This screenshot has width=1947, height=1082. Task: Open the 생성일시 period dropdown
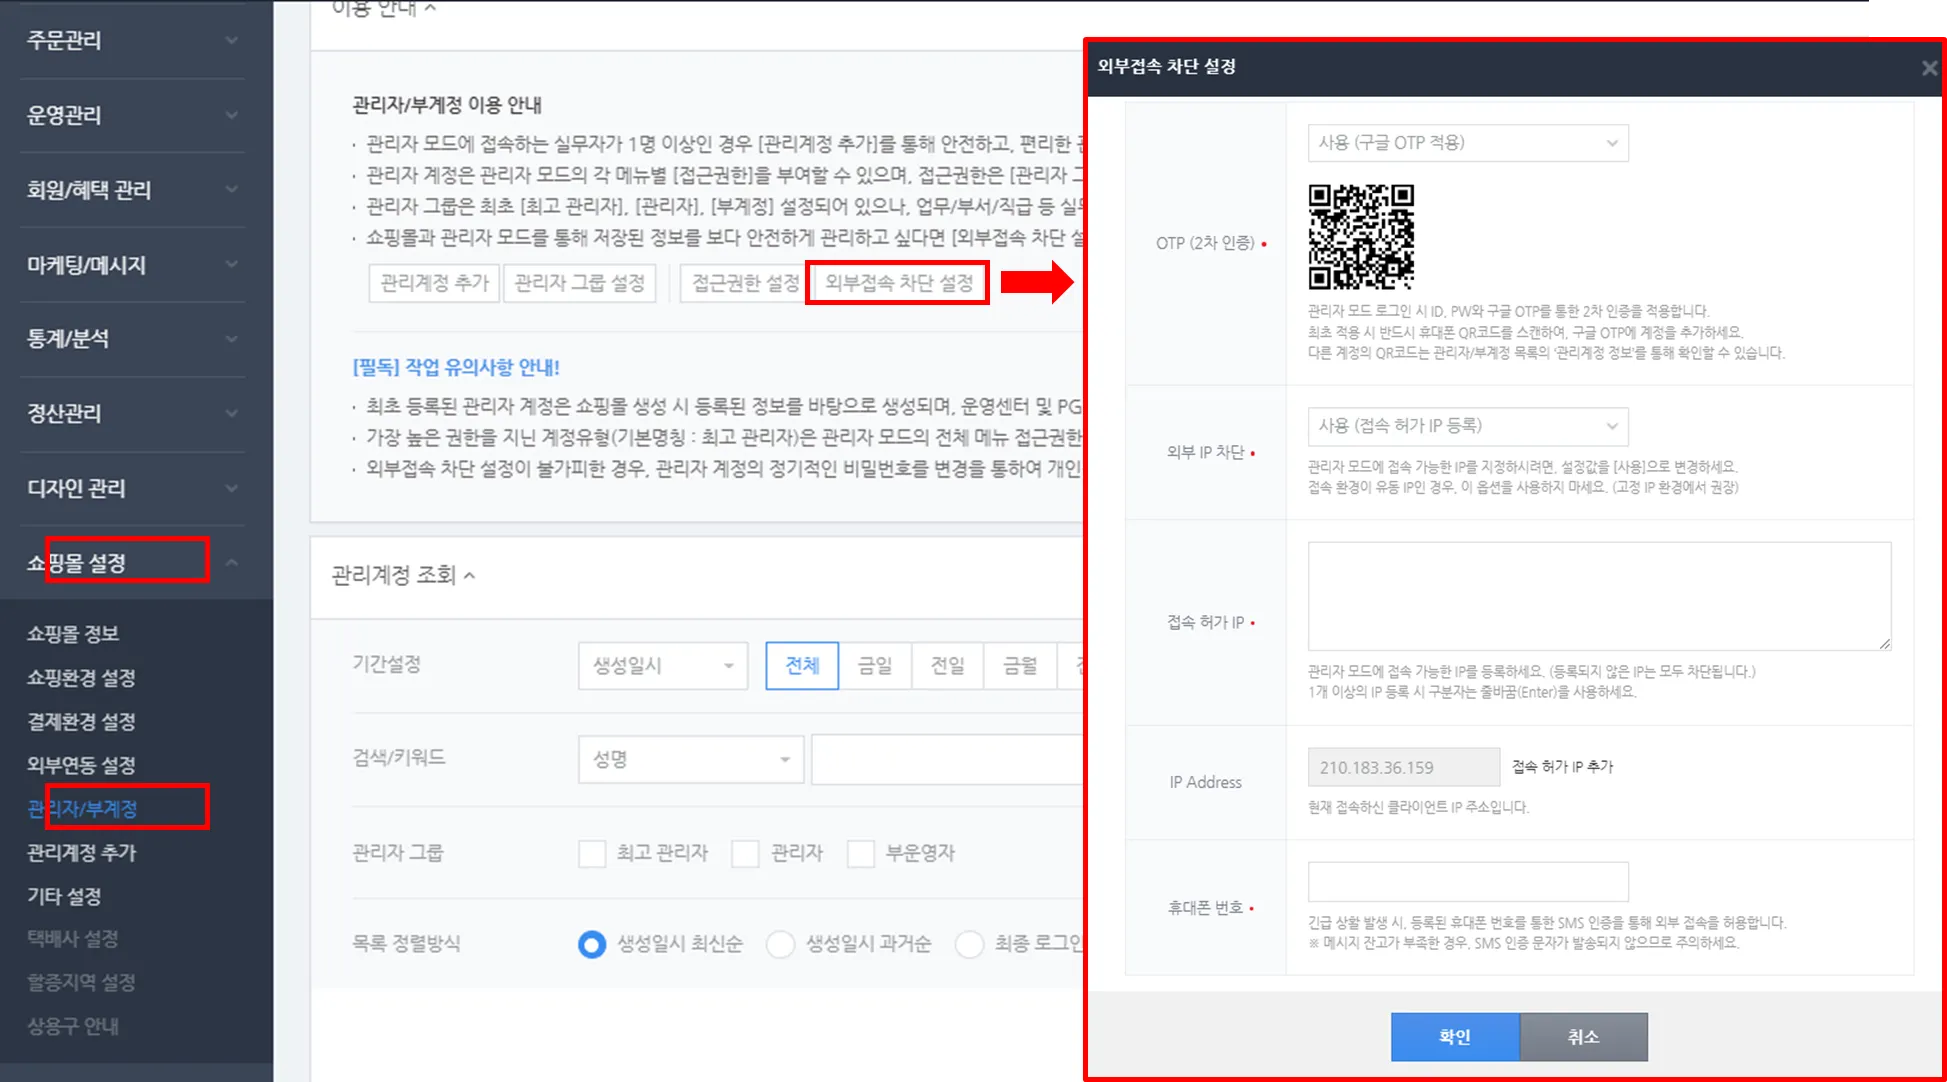[x=662, y=666]
